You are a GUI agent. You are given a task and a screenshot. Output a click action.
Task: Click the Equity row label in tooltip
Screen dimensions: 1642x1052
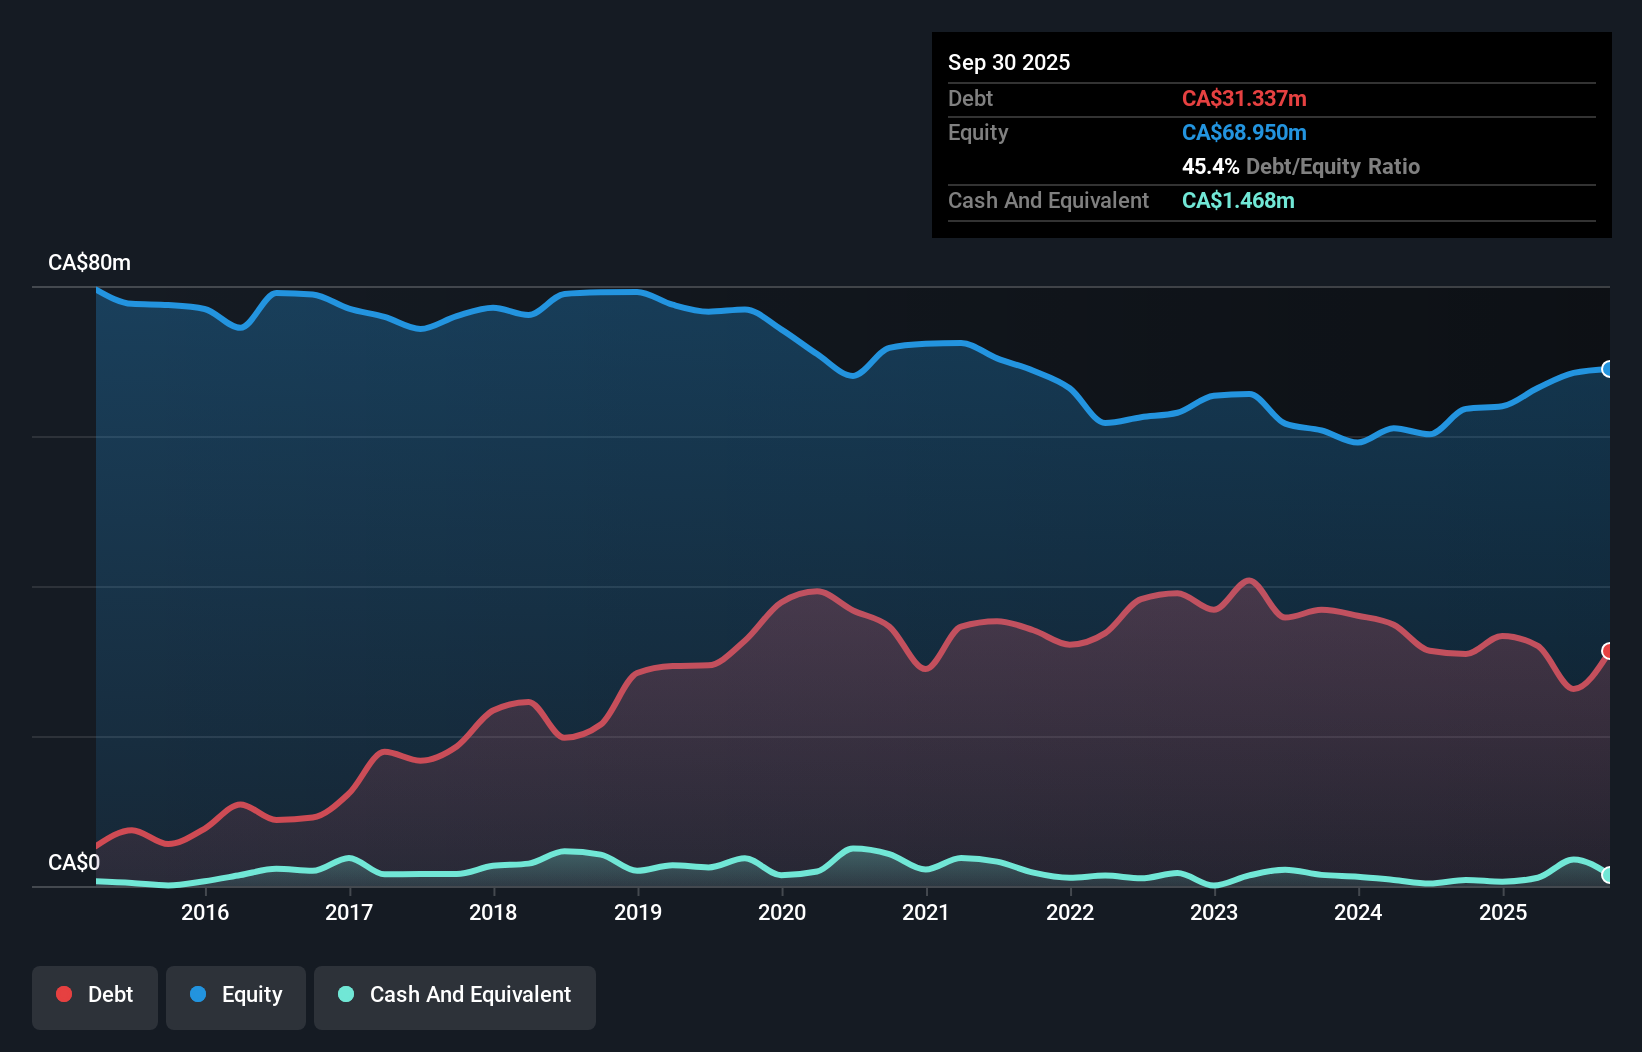click(978, 133)
